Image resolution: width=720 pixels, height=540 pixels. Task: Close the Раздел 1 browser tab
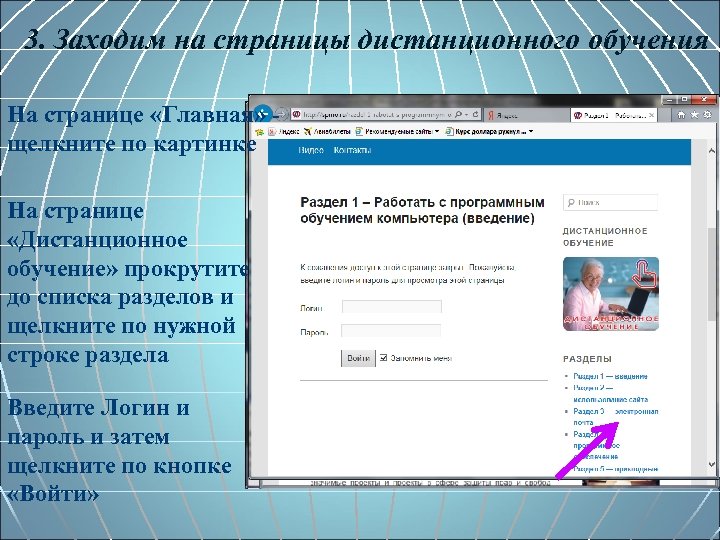point(652,115)
